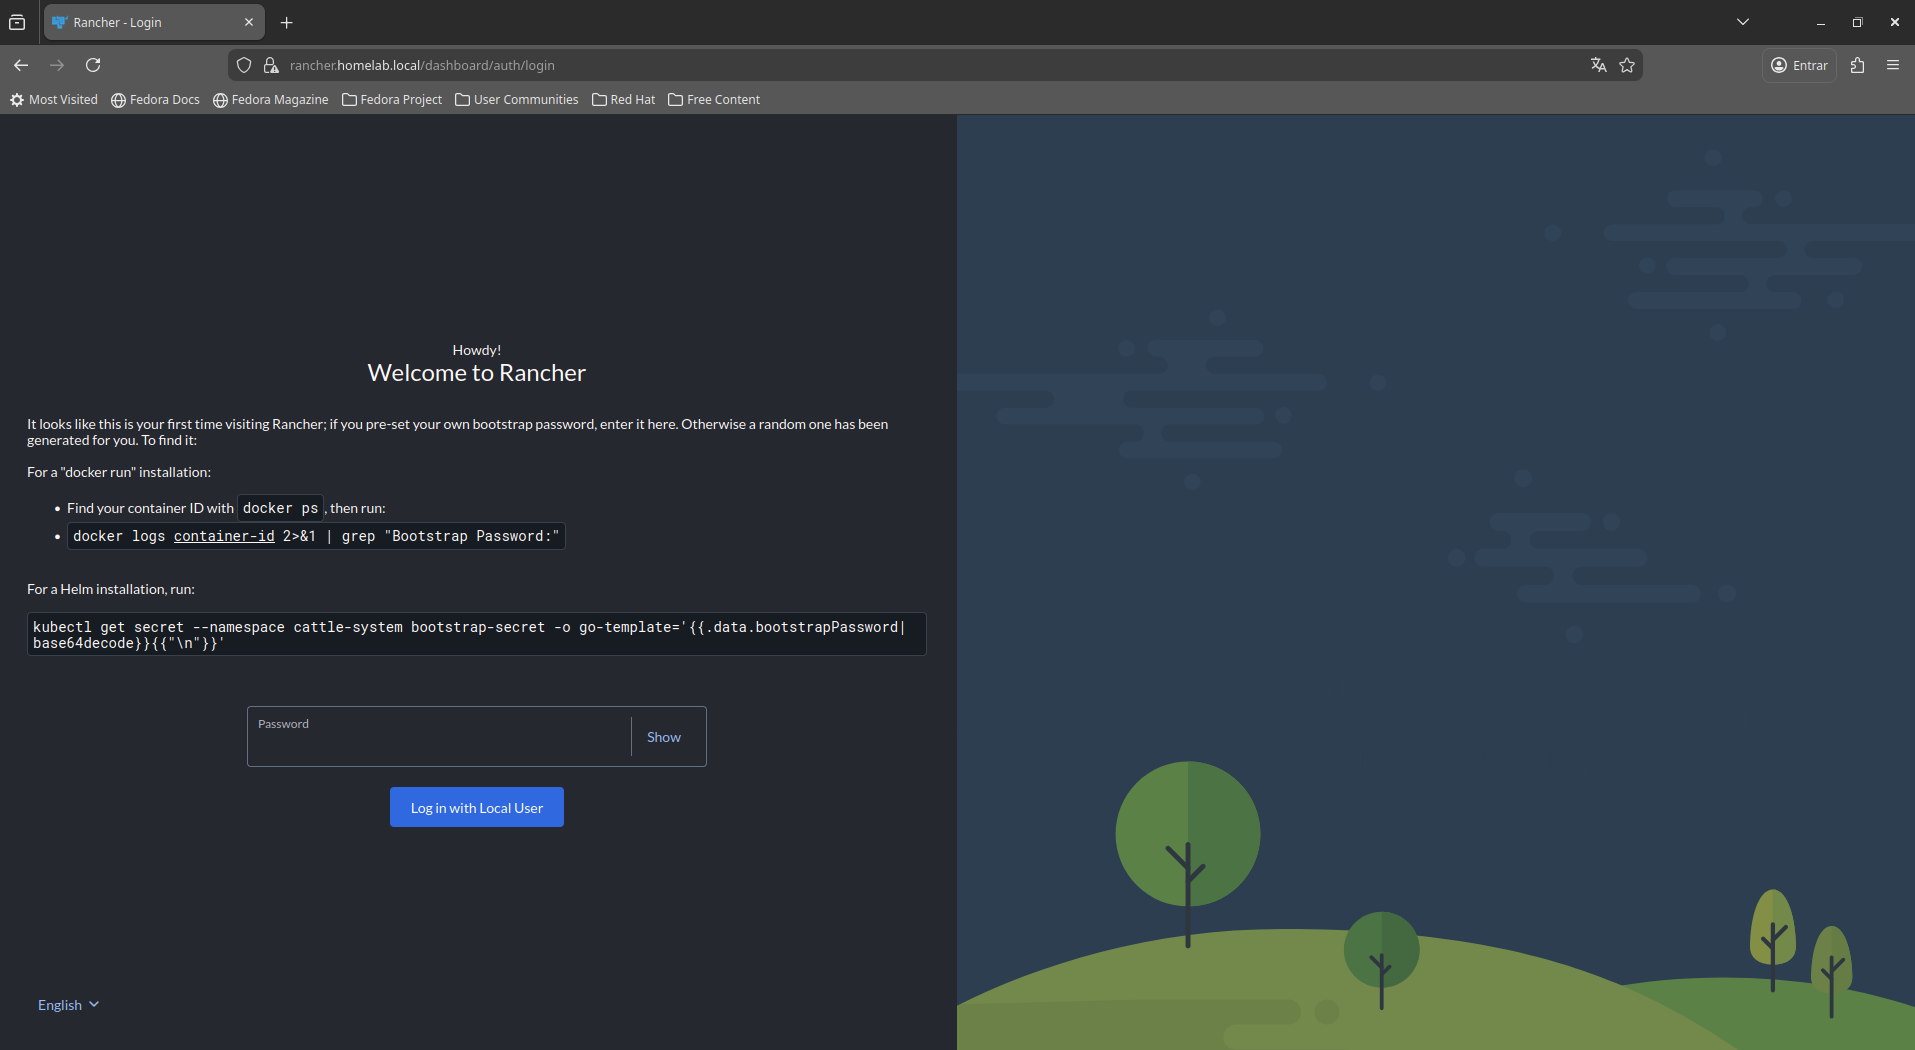Open the Firefox hamburger menu
1915x1050 pixels.
point(1892,65)
